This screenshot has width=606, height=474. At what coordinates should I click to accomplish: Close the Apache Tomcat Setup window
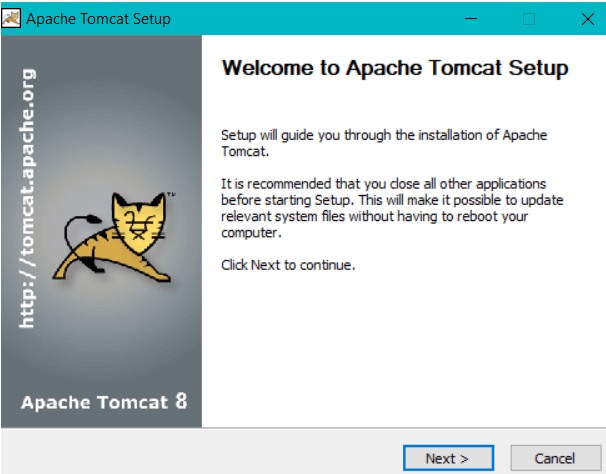[x=587, y=19]
